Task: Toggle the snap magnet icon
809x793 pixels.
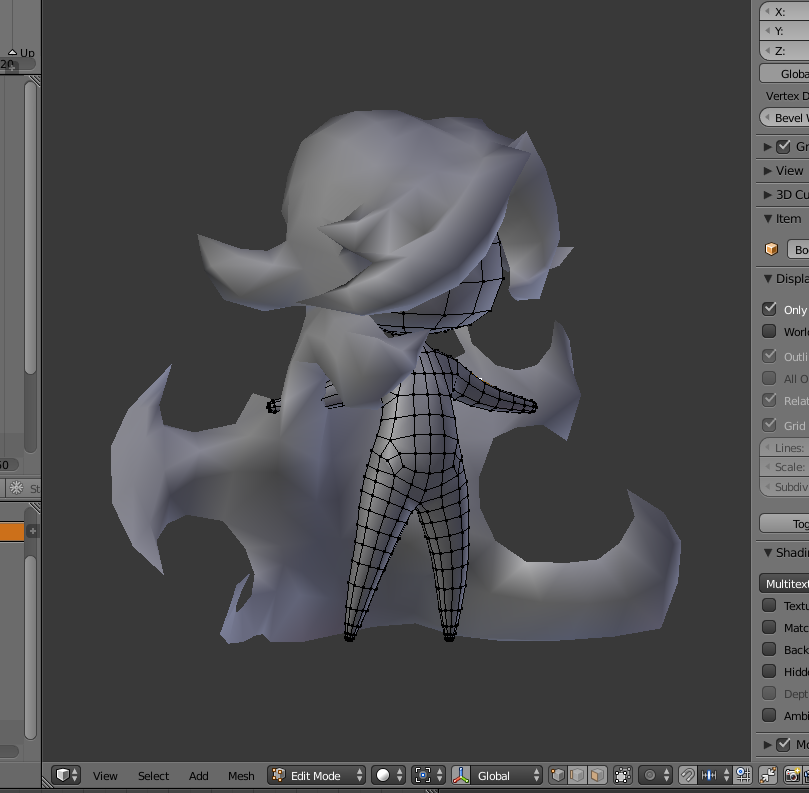Action: pos(687,775)
